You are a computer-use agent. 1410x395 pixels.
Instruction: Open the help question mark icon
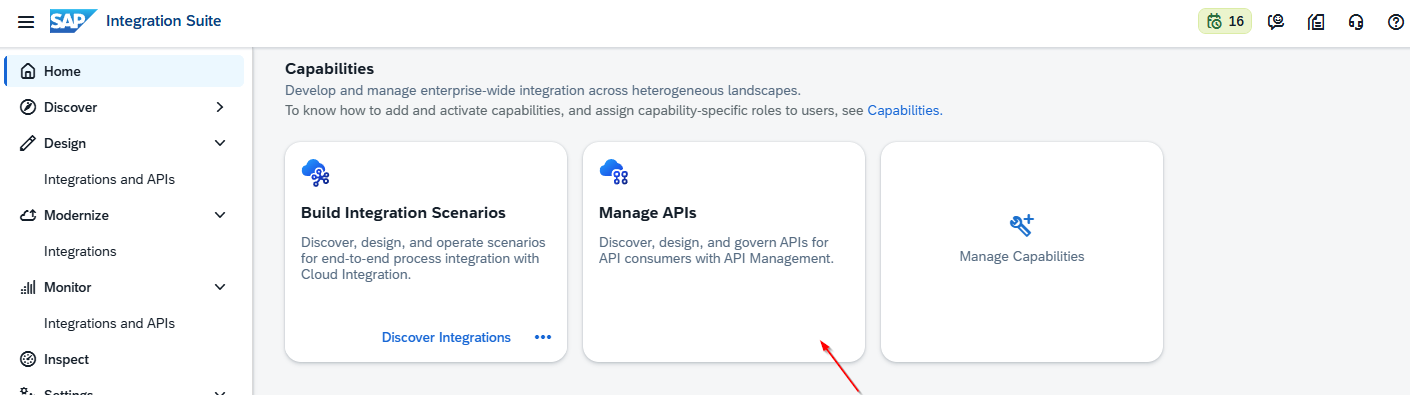click(x=1396, y=22)
